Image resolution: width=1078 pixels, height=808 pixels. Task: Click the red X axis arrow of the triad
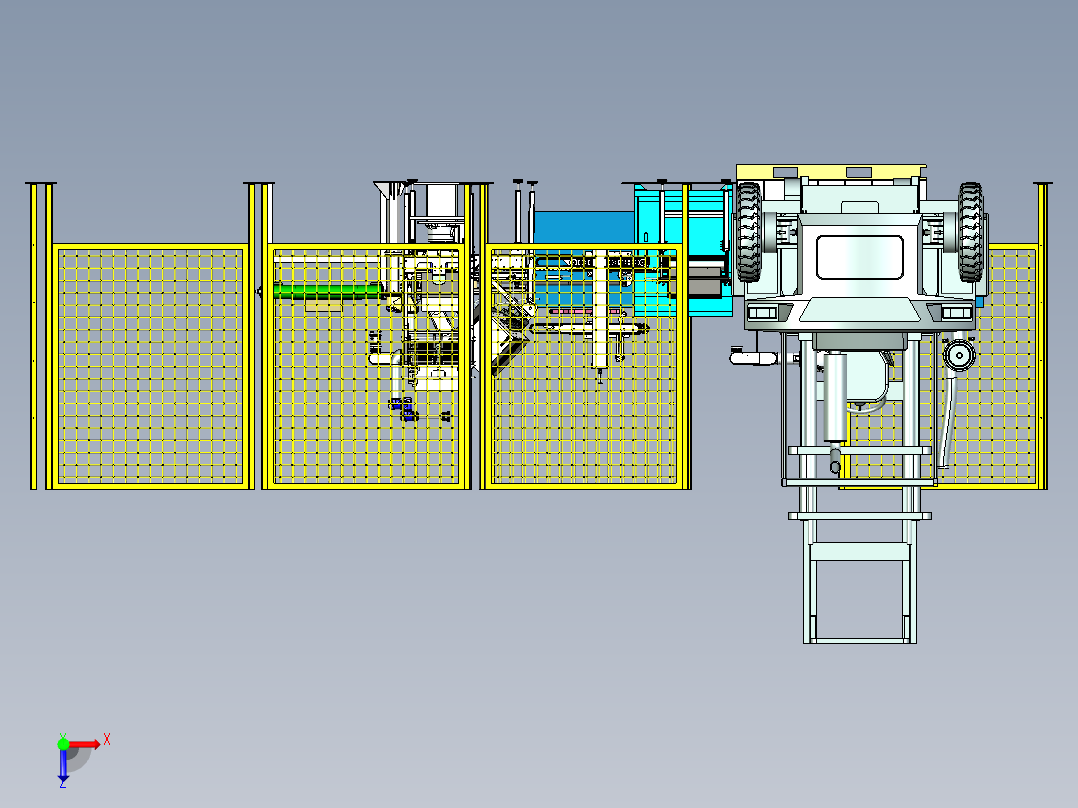[85, 744]
